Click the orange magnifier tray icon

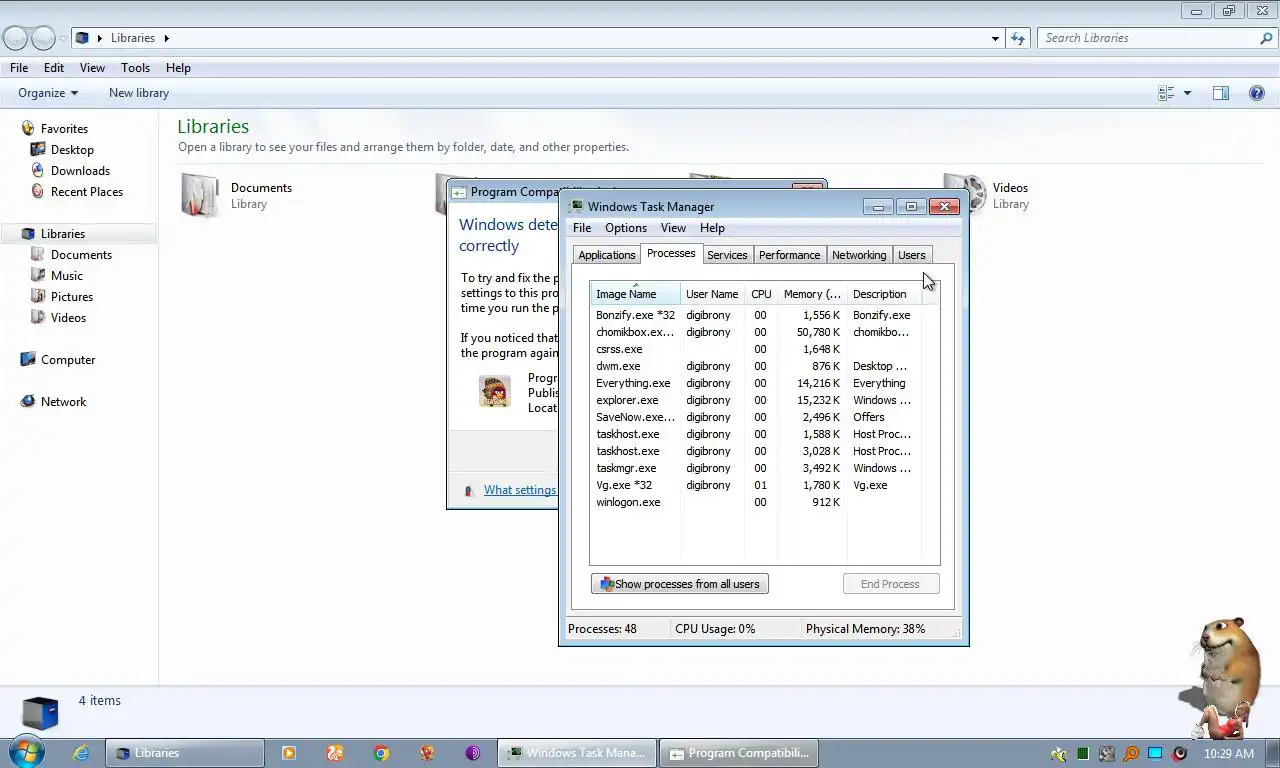coord(1131,754)
